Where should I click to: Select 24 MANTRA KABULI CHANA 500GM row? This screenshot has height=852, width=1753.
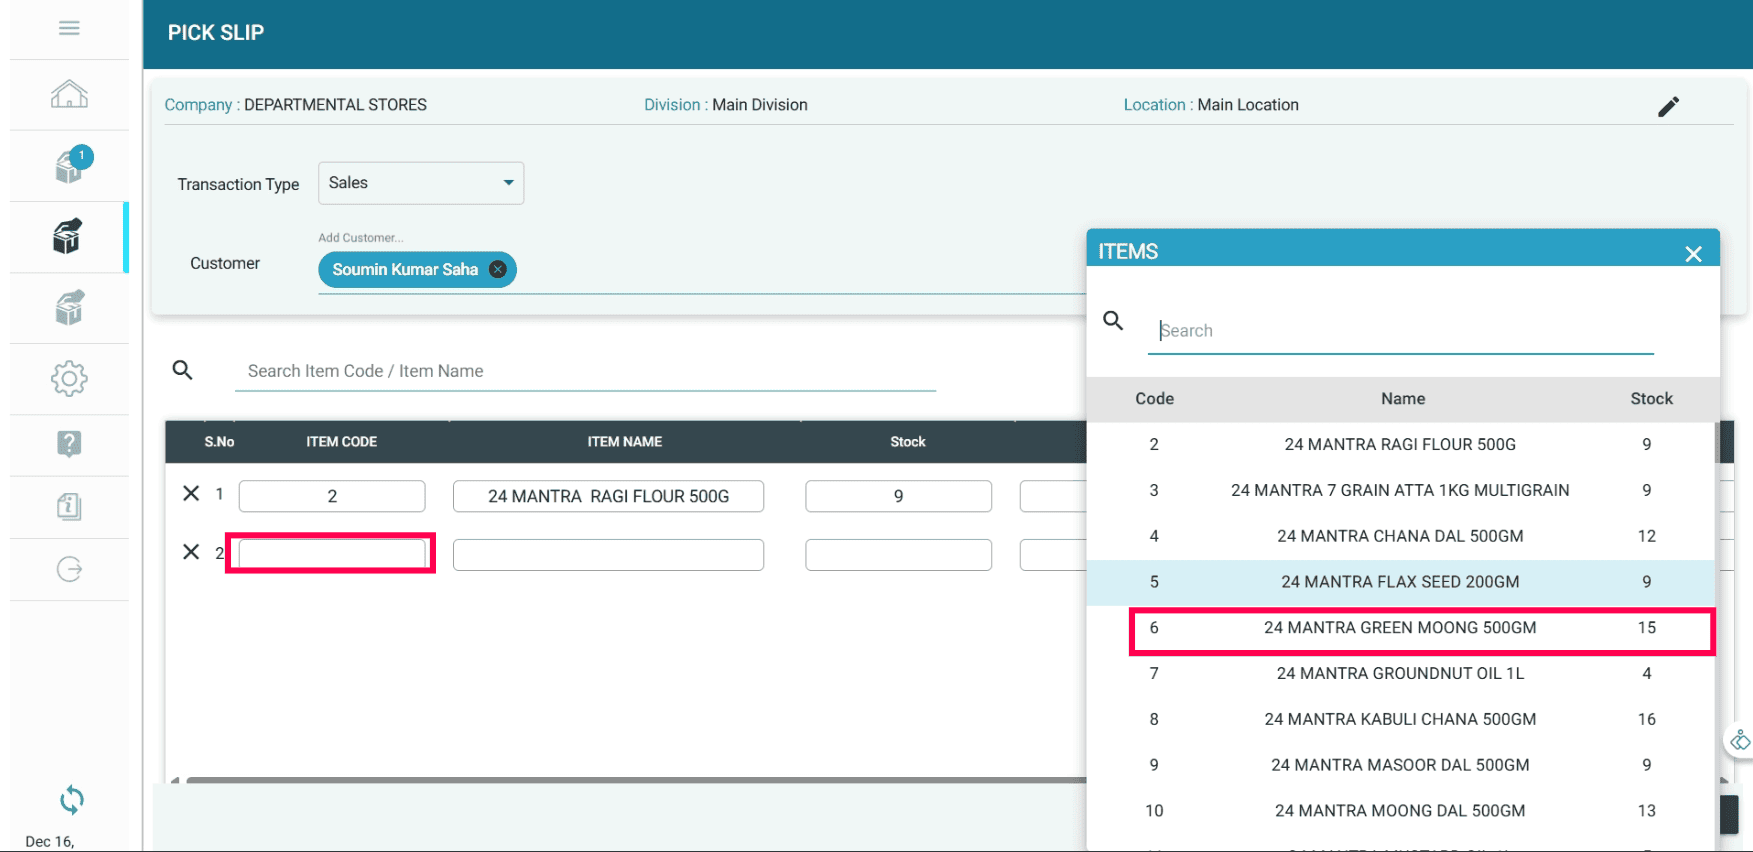click(x=1400, y=720)
